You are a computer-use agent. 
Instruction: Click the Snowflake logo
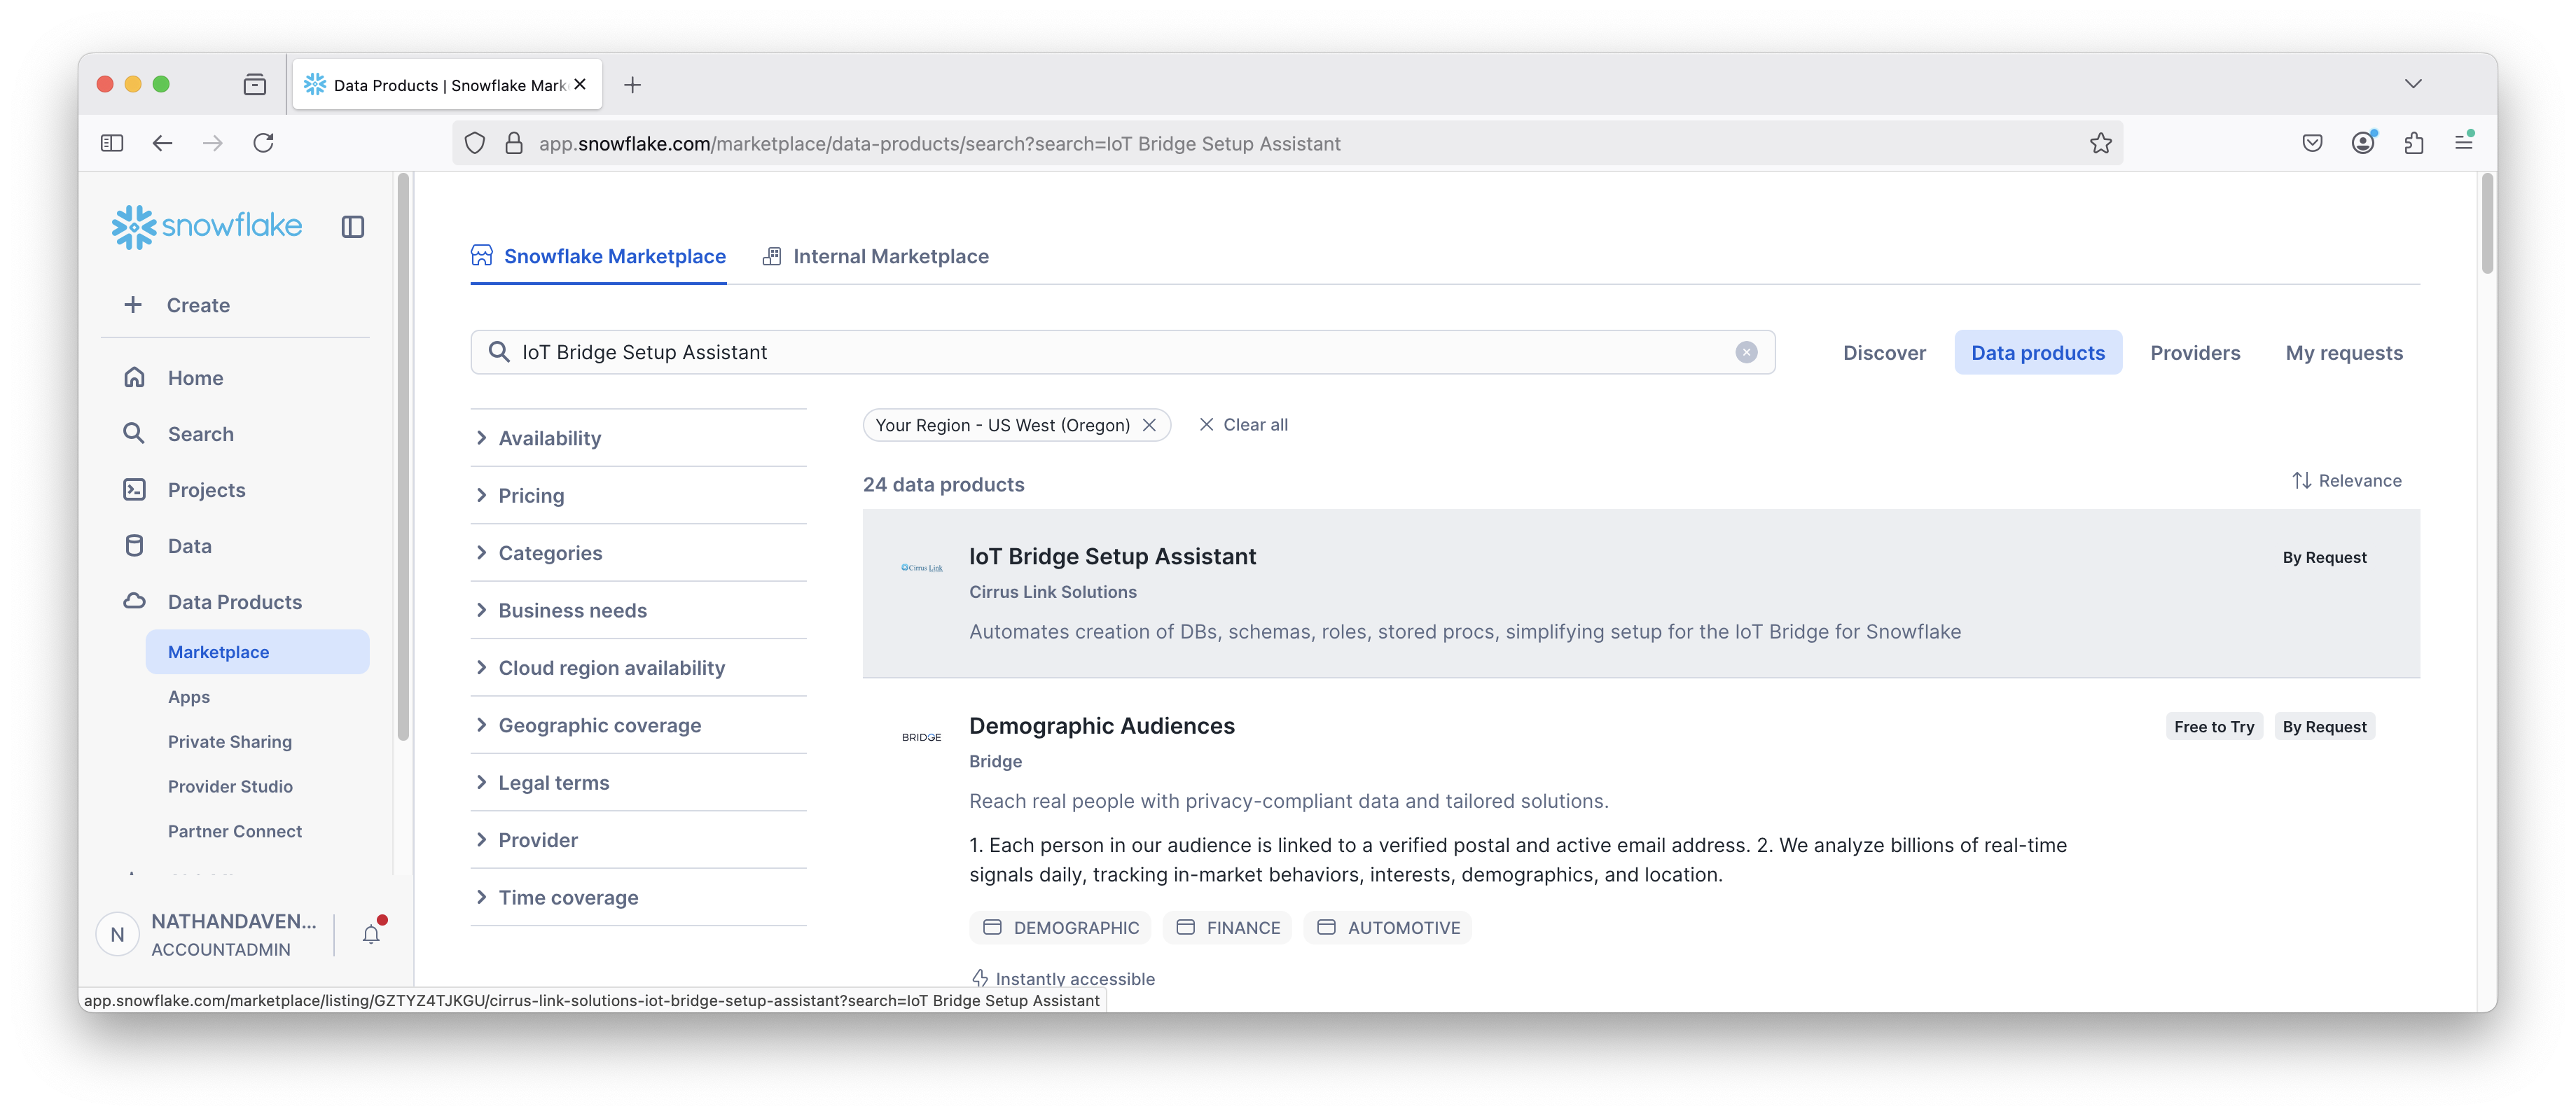click(207, 226)
